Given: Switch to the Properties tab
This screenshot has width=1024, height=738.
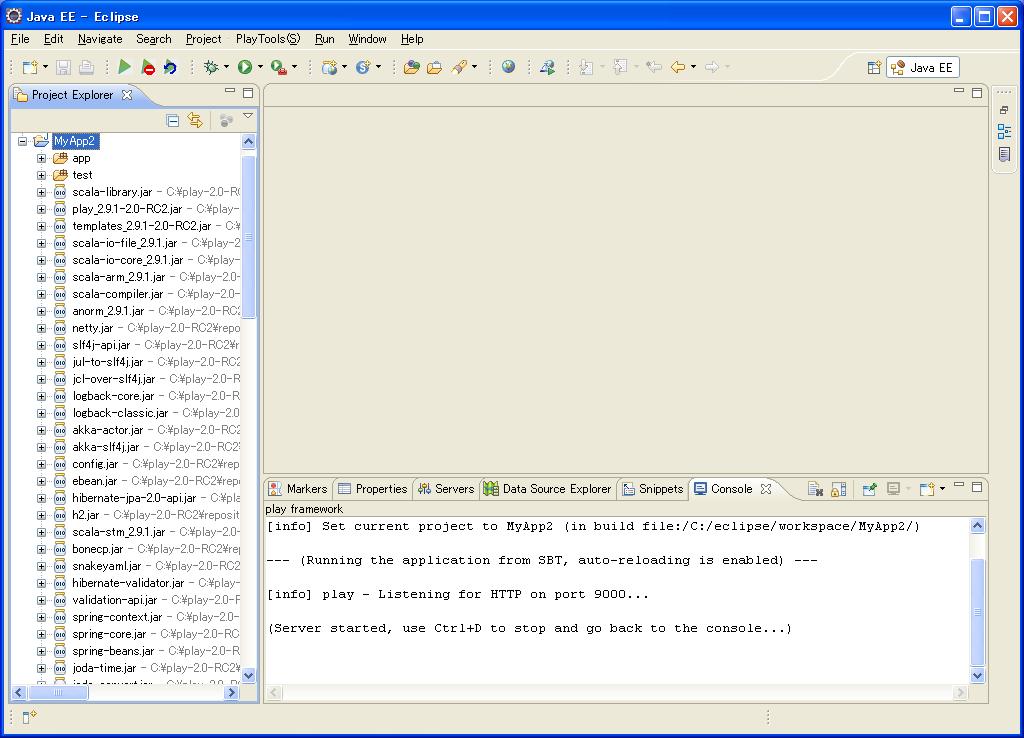Looking at the screenshot, I should (x=372, y=489).
